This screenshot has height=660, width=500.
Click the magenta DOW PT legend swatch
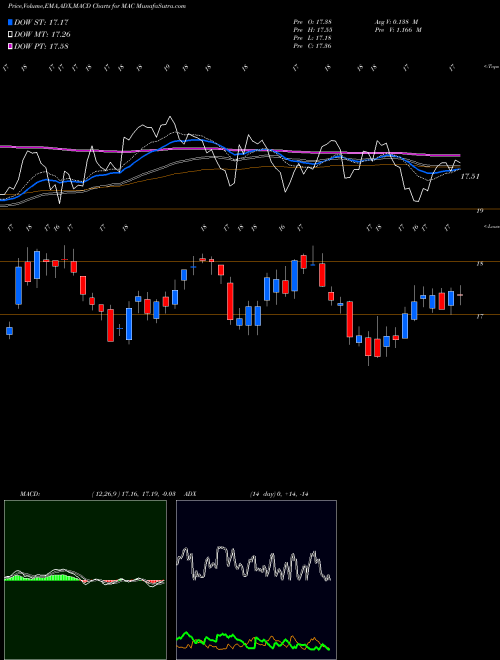pyautogui.click(x=10, y=46)
